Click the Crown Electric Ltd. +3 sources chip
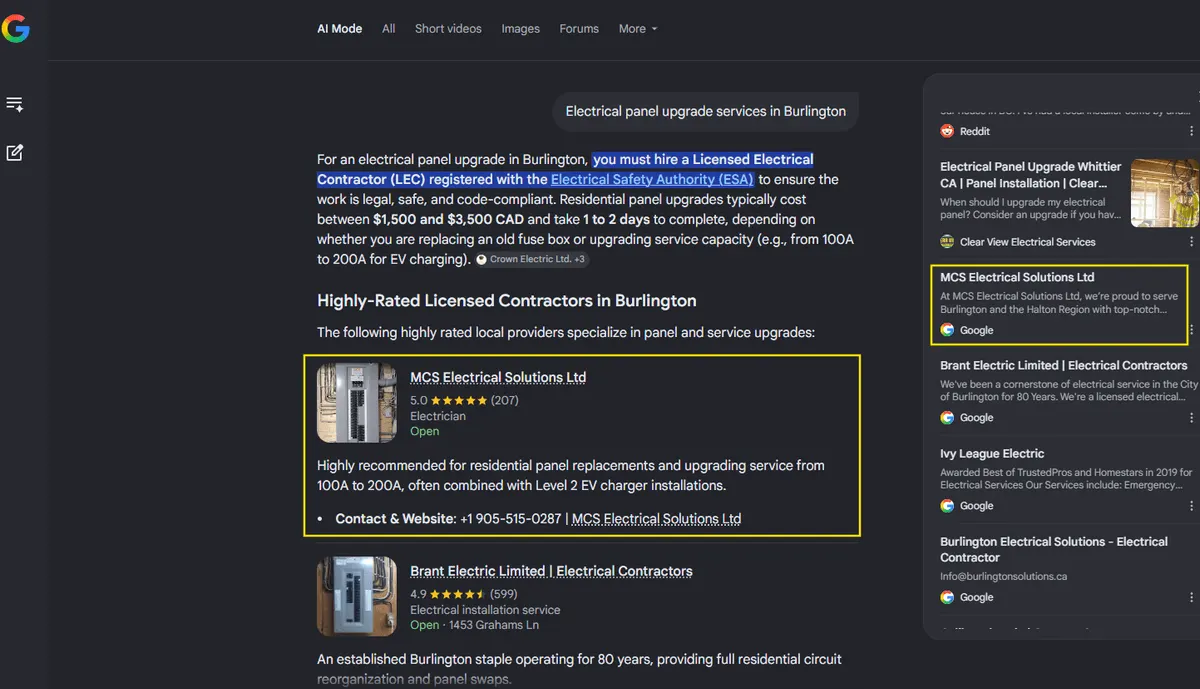1200x689 pixels. pos(531,259)
